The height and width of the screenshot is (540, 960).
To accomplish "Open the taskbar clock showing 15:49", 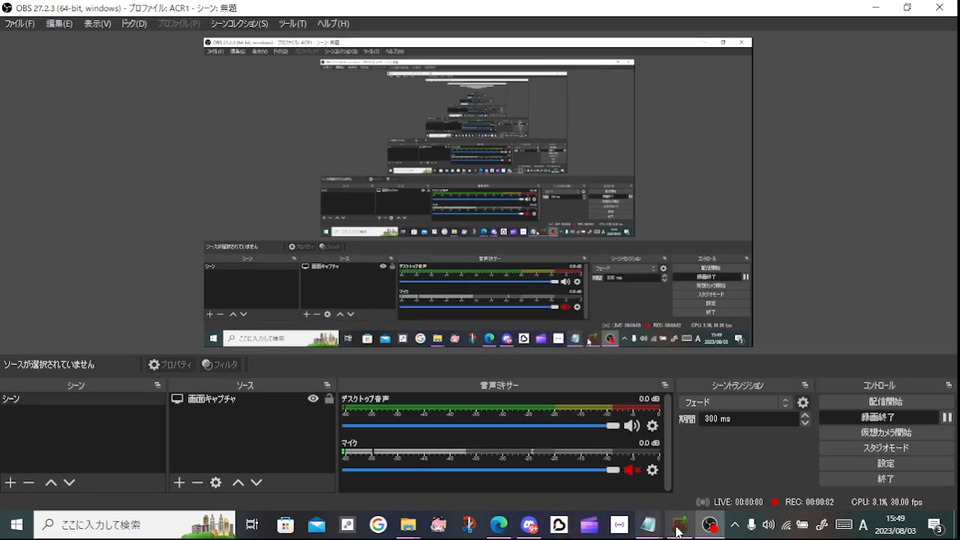I will click(895, 525).
